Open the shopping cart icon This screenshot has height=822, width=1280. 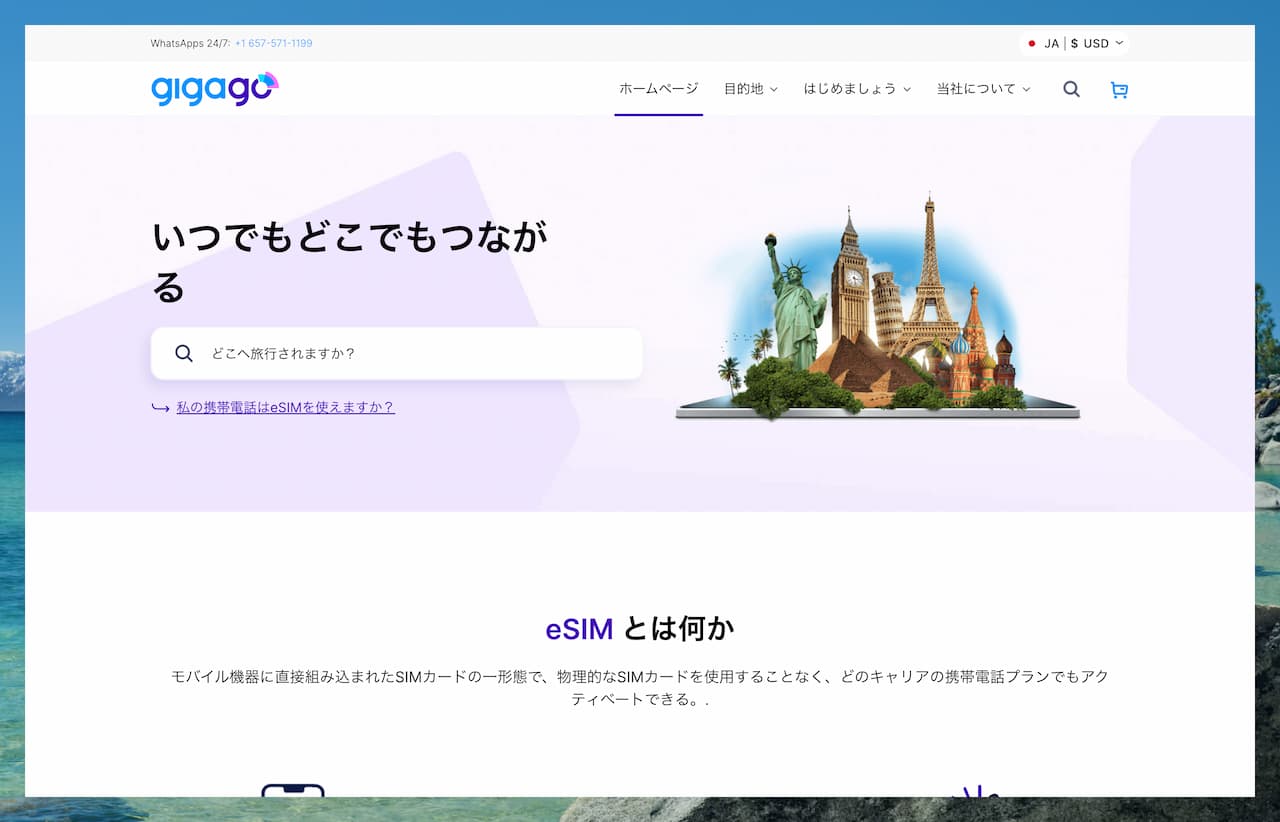coord(1119,90)
